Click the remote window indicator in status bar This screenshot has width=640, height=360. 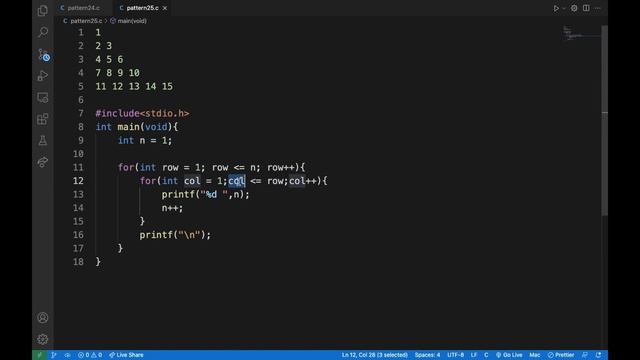(39, 355)
